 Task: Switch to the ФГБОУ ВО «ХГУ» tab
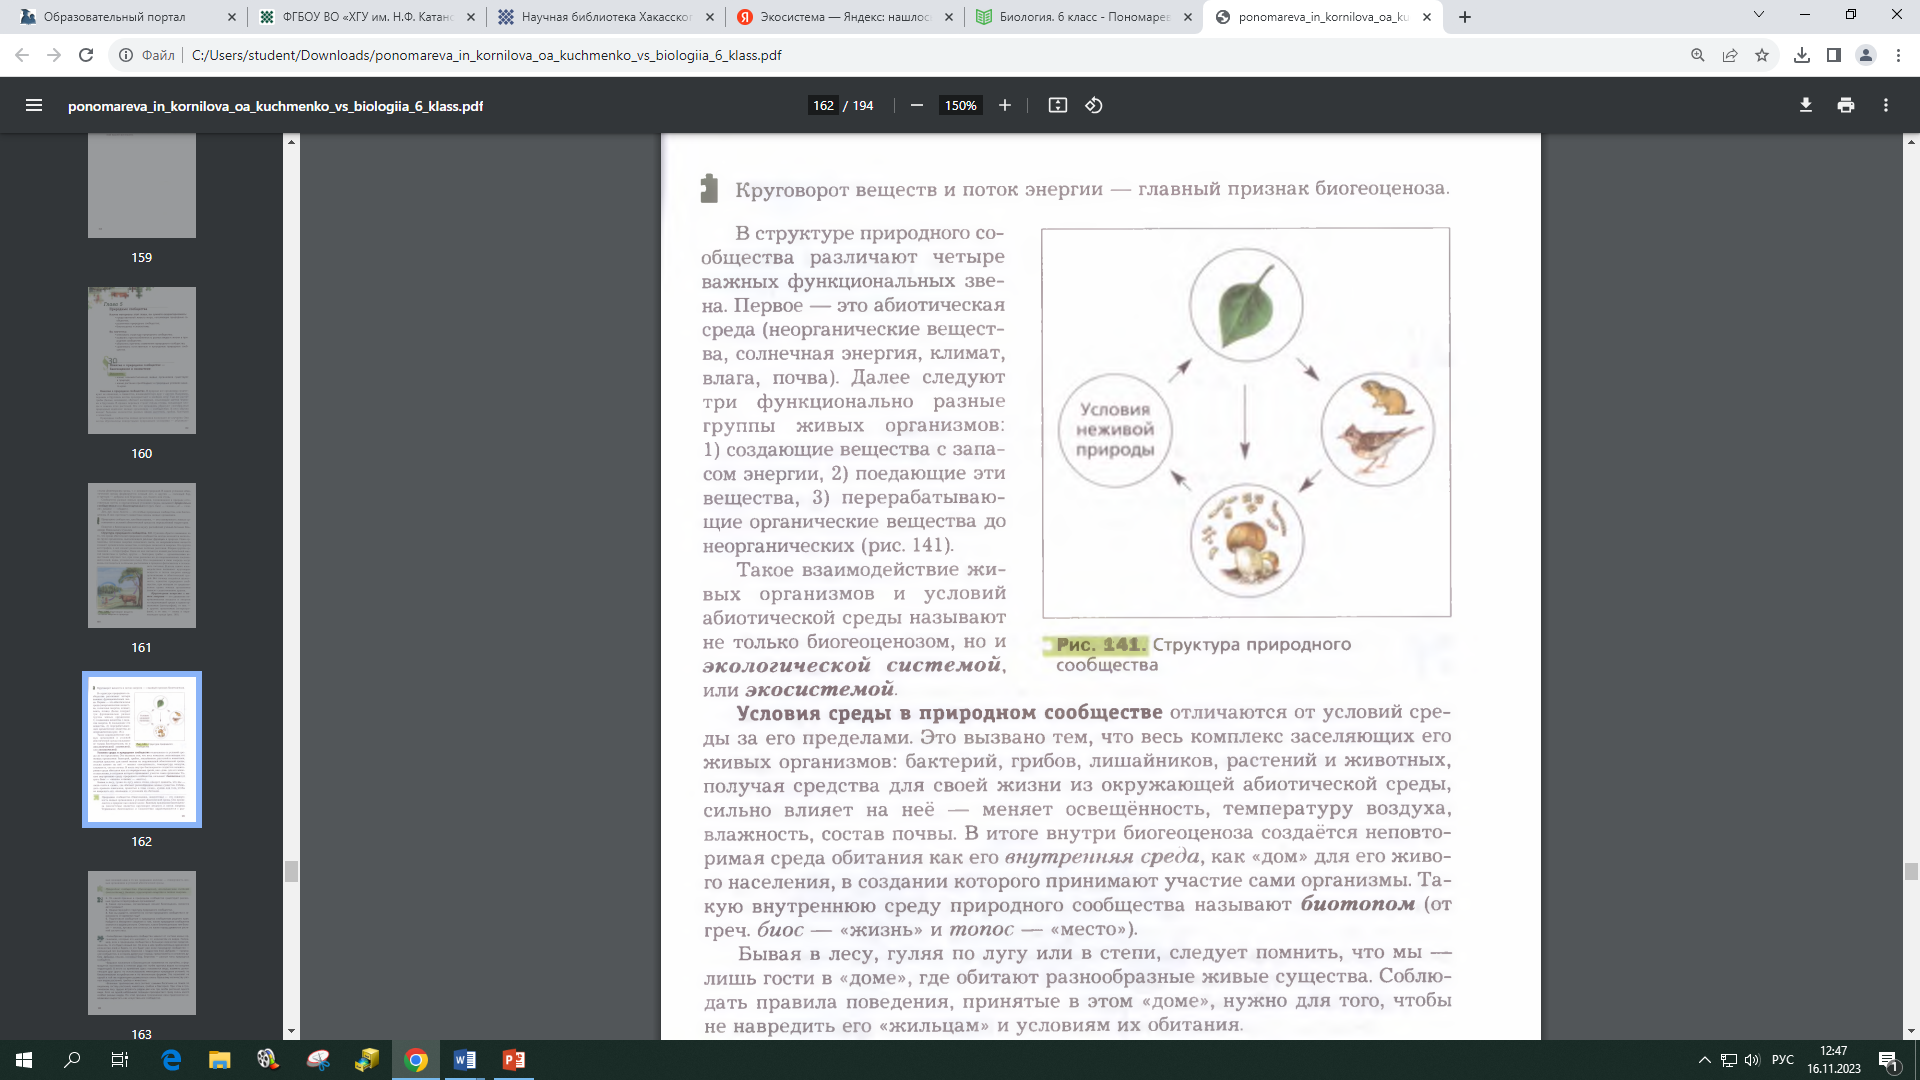coord(367,17)
